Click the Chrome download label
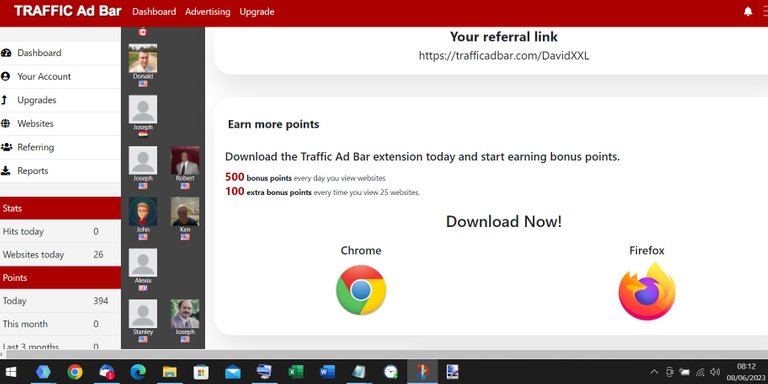 pos(361,251)
